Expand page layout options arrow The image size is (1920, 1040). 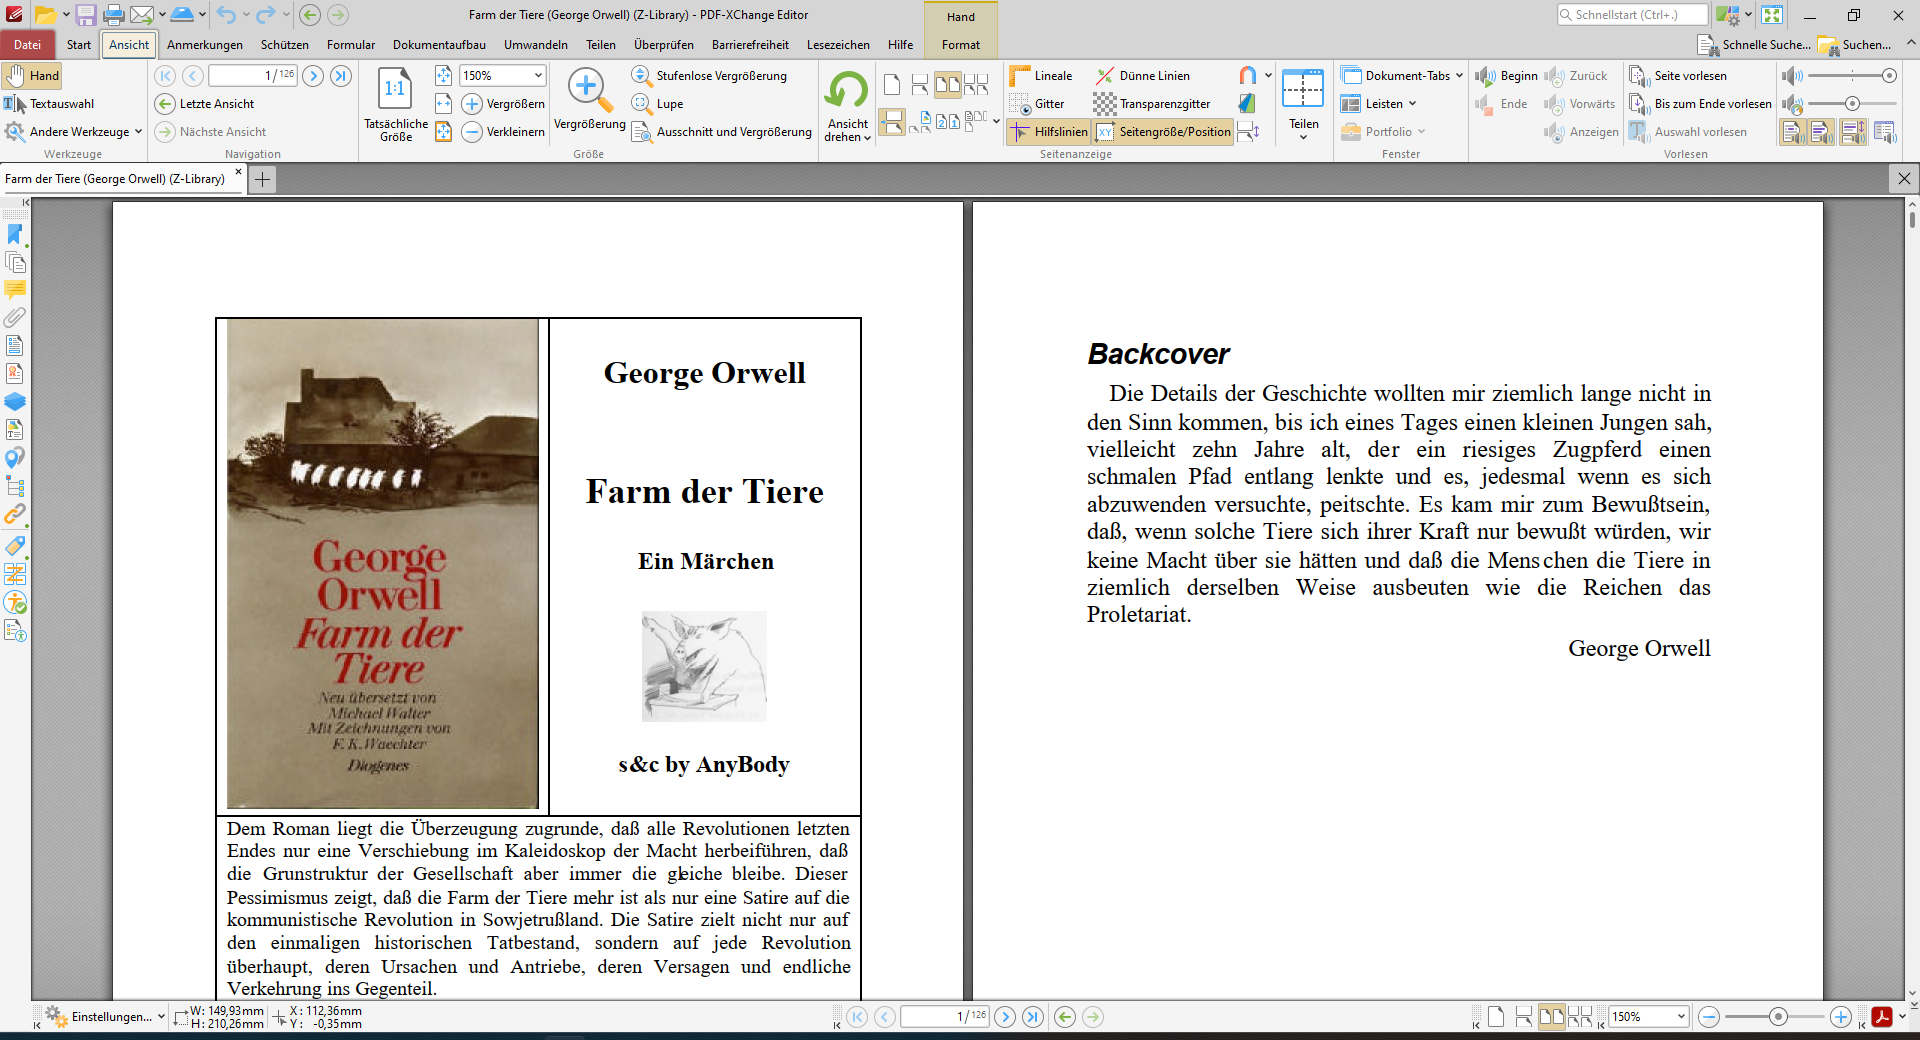pos(996,122)
